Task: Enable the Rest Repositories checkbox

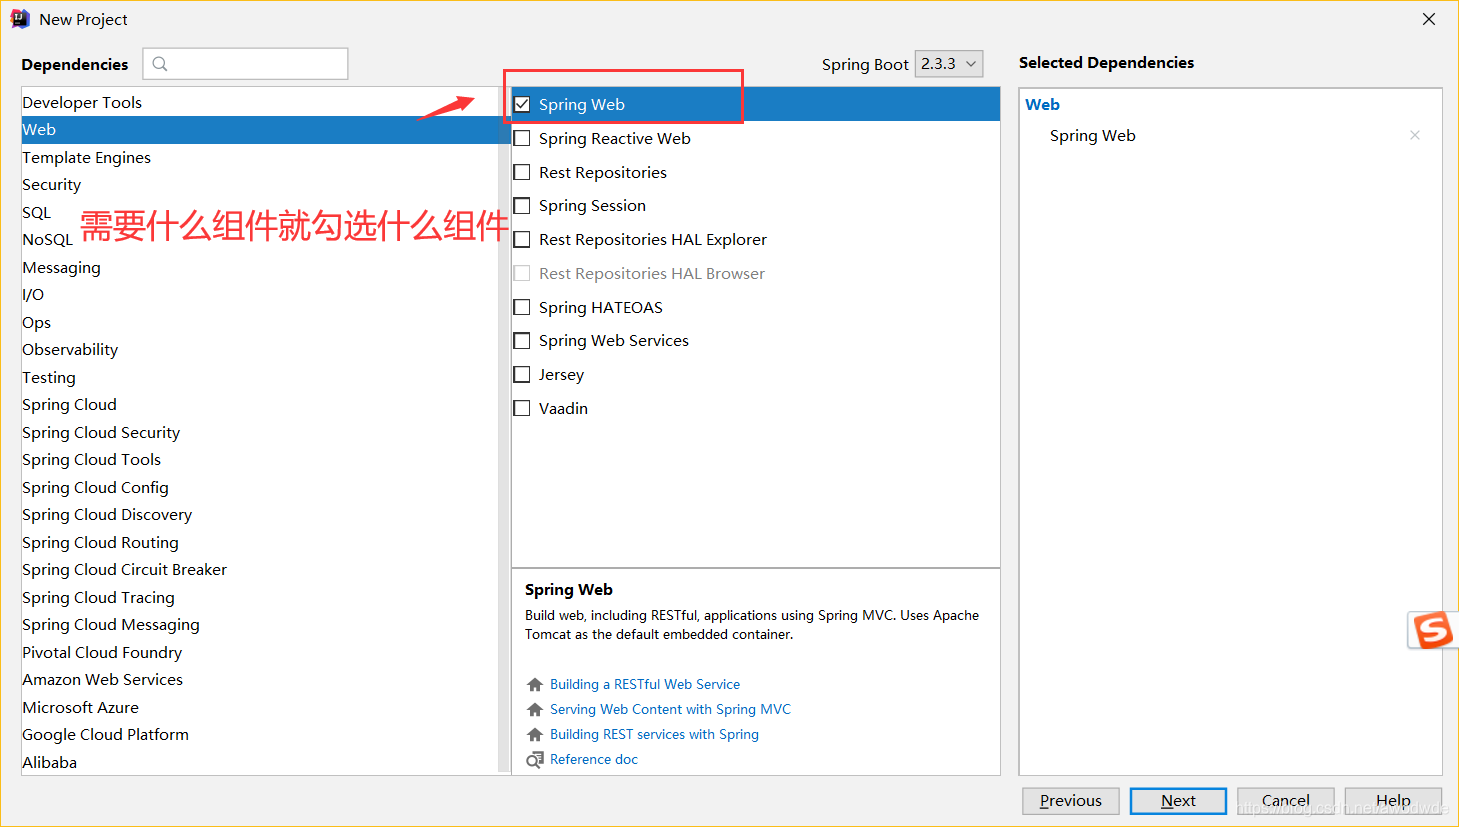Action: point(522,172)
